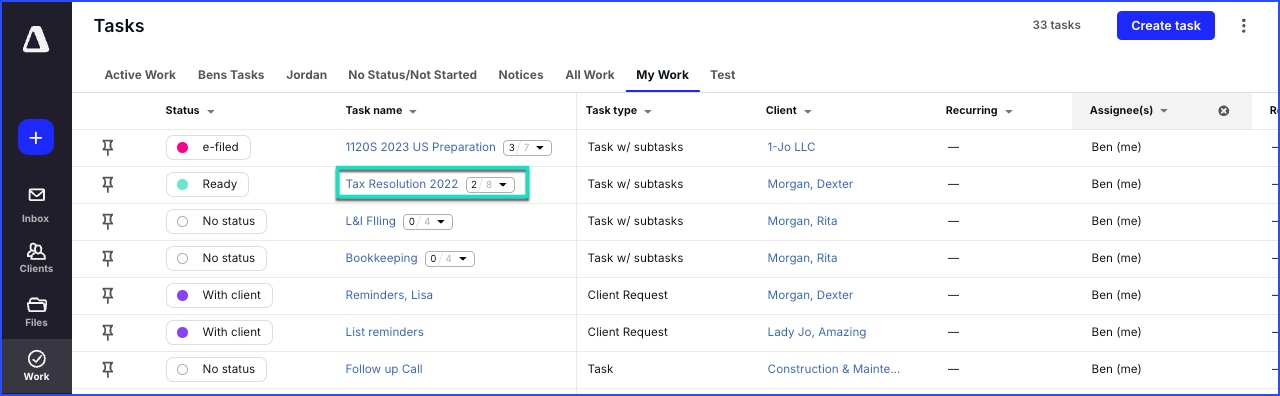
Task: Expand subtasks 3/7 for 1120S 2023
Action: click(x=527, y=147)
